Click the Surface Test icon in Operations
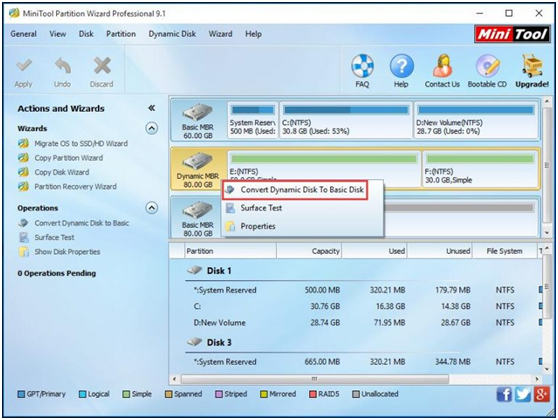 coord(23,237)
